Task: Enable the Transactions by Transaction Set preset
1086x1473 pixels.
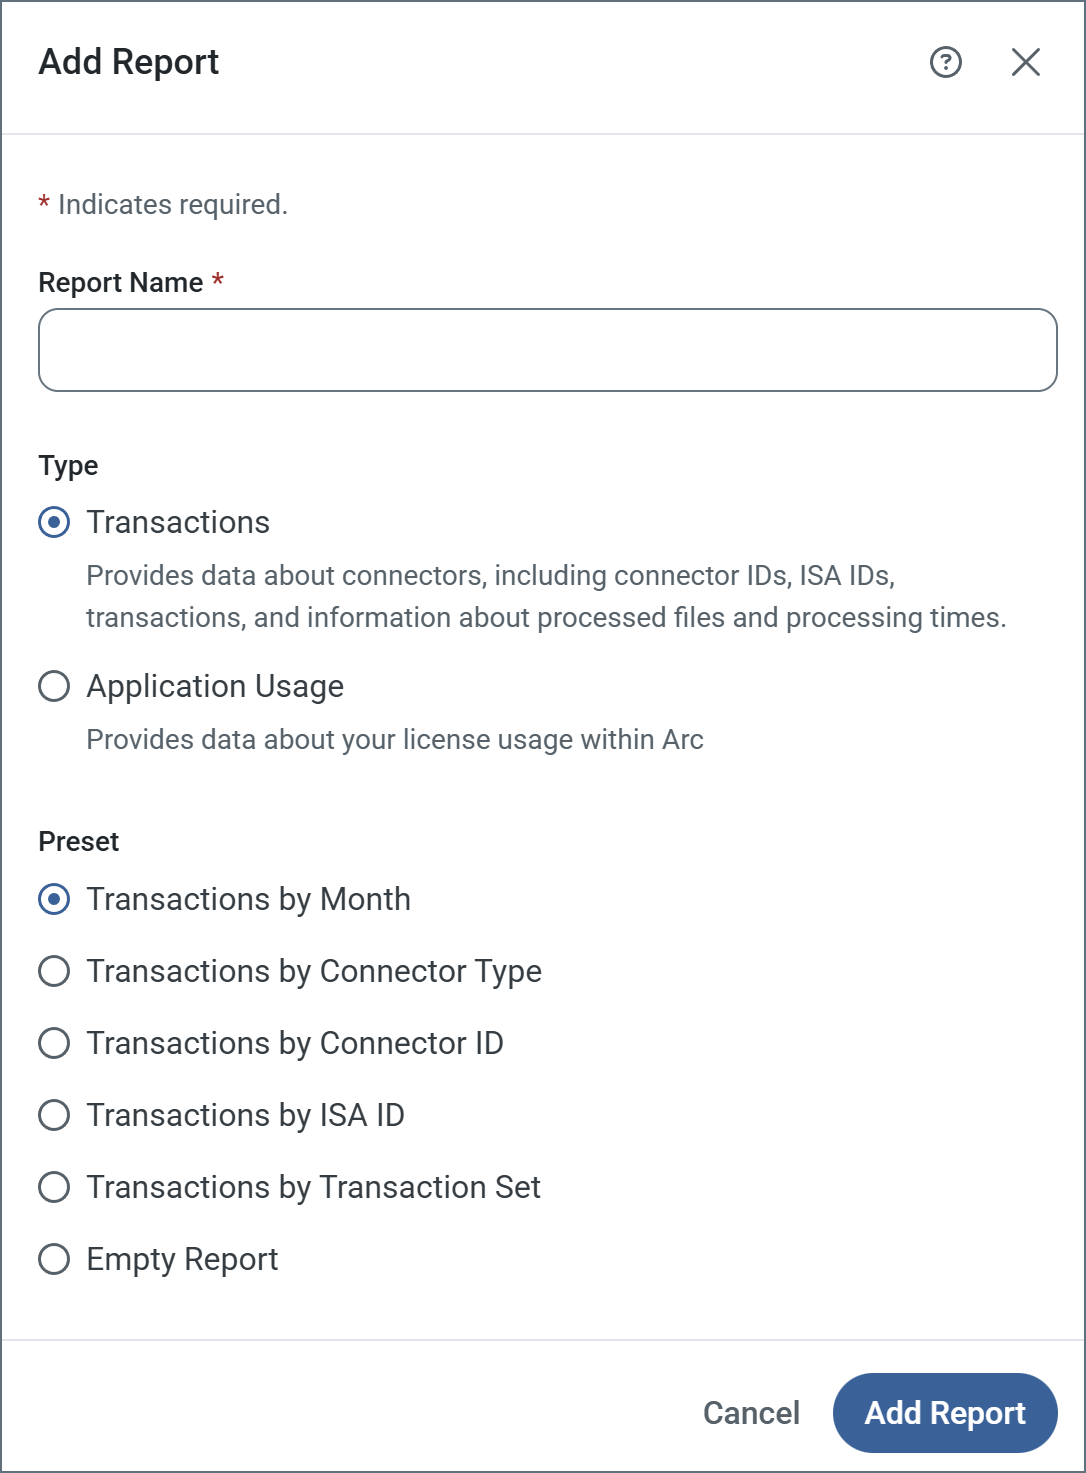Action: (x=54, y=1187)
